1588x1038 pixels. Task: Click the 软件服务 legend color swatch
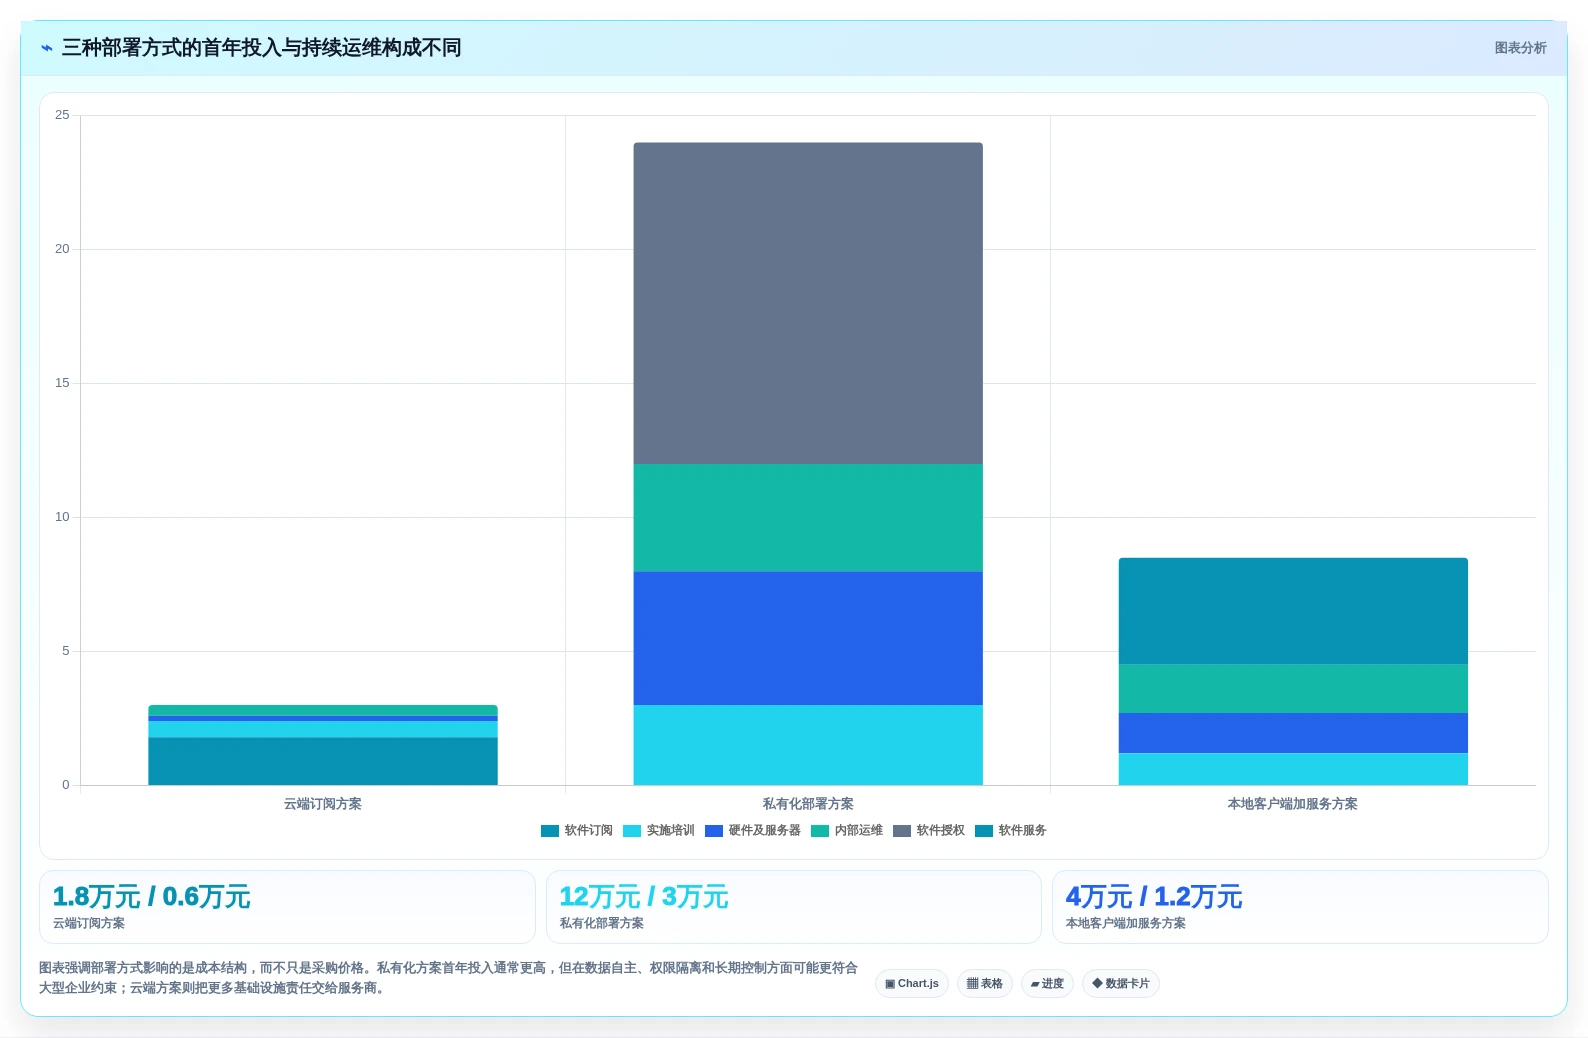pos(984,831)
